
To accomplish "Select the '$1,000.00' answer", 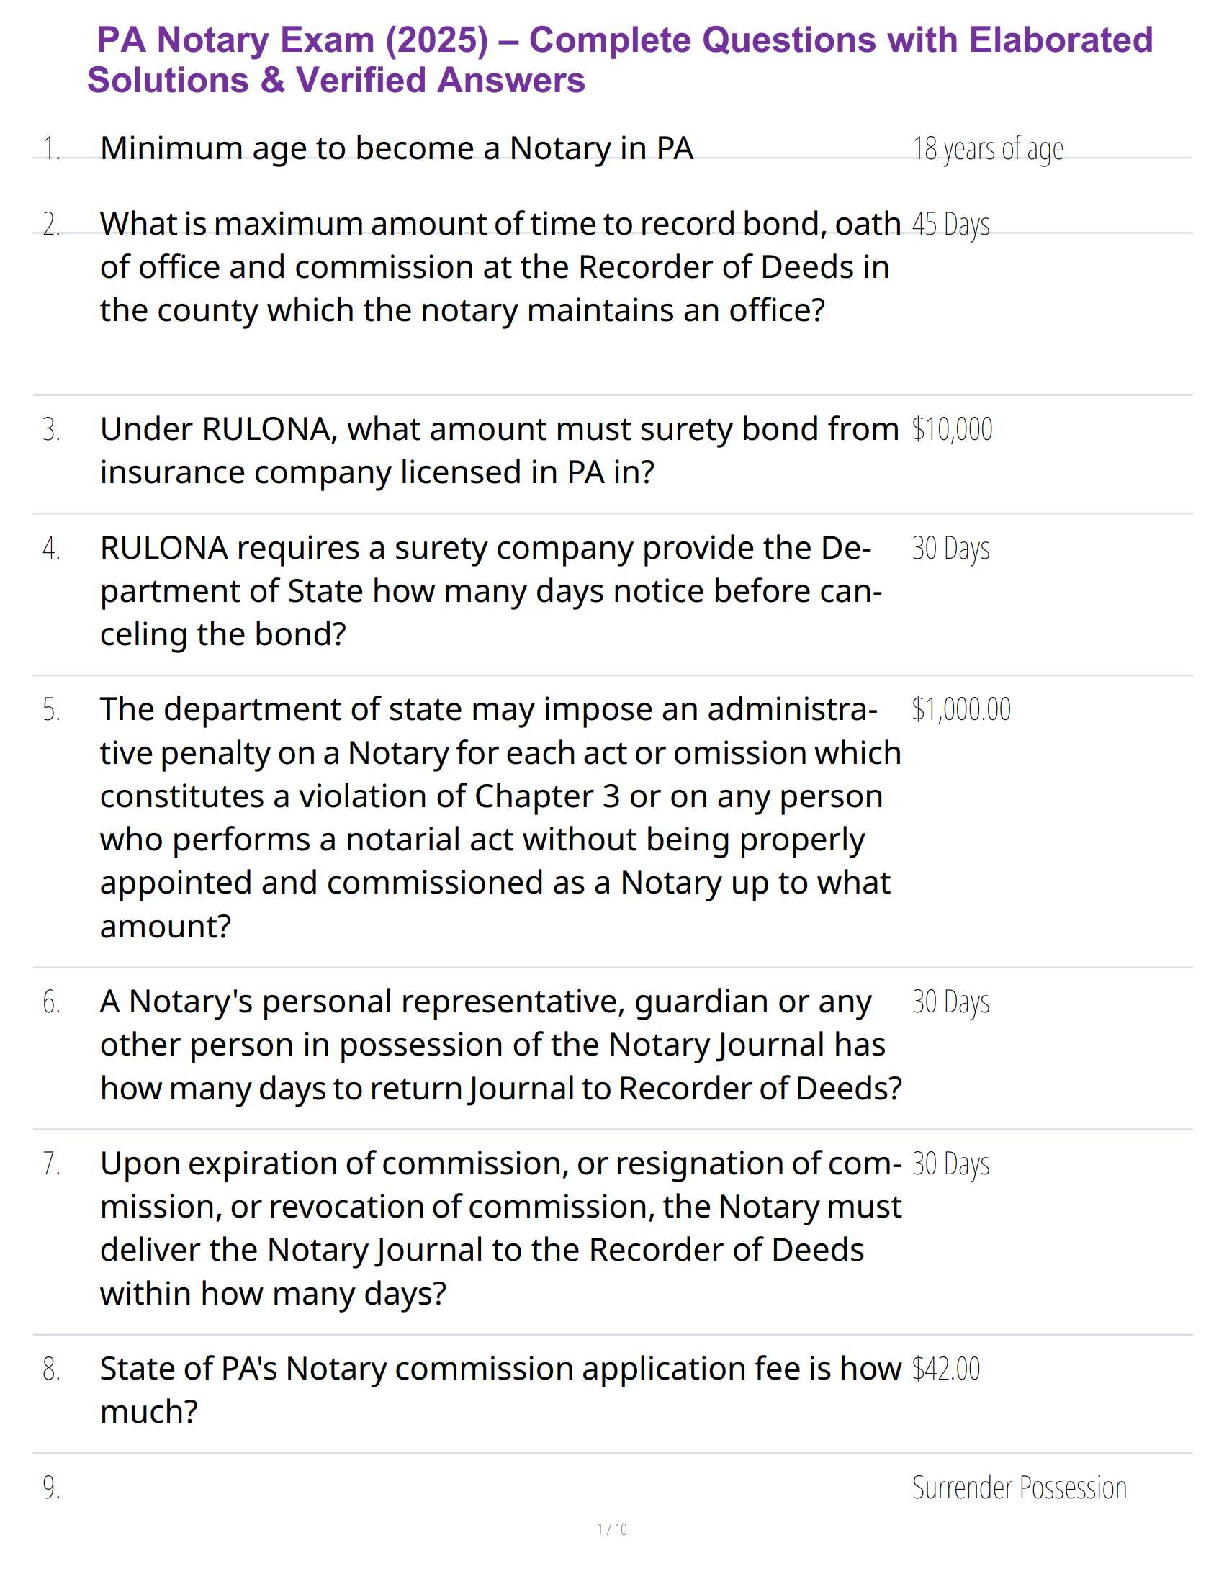I will pyautogui.click(x=961, y=710).
